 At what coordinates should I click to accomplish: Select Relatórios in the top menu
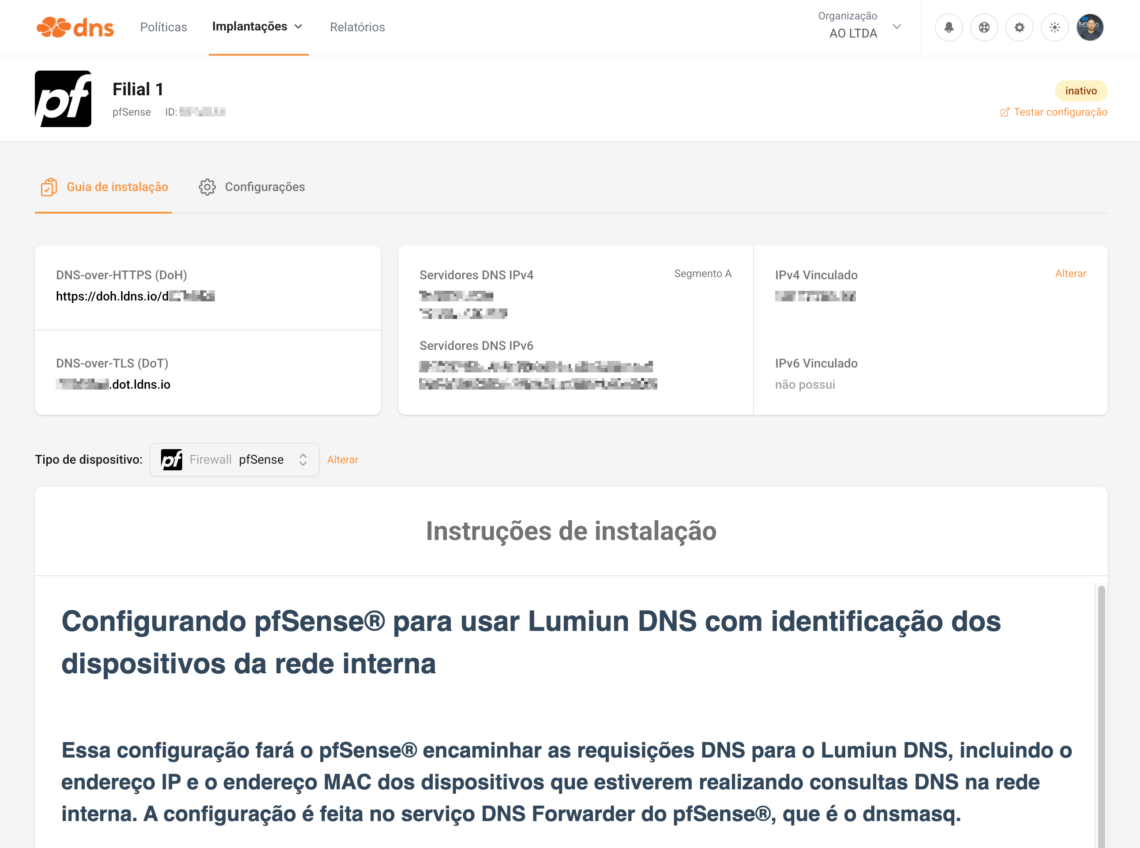[356, 27]
